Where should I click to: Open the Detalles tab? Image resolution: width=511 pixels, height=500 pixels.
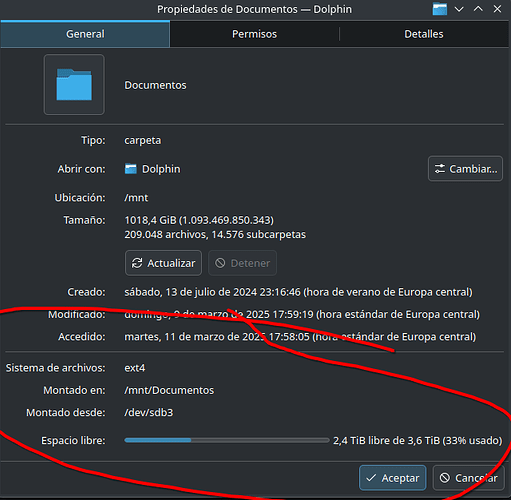click(424, 34)
